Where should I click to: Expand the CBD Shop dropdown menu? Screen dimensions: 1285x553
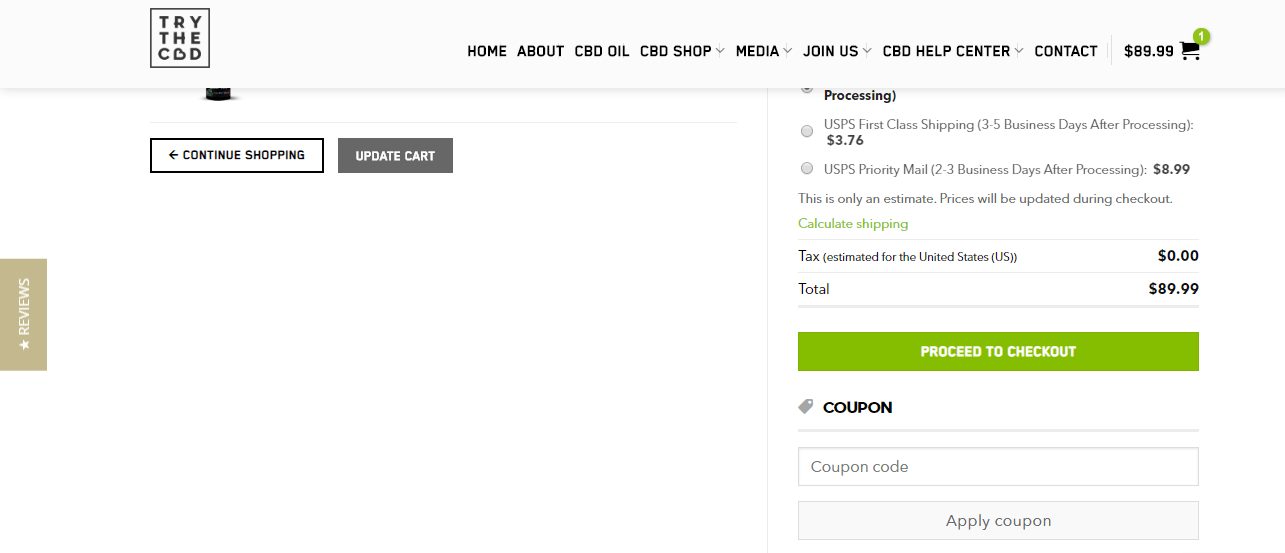click(682, 51)
